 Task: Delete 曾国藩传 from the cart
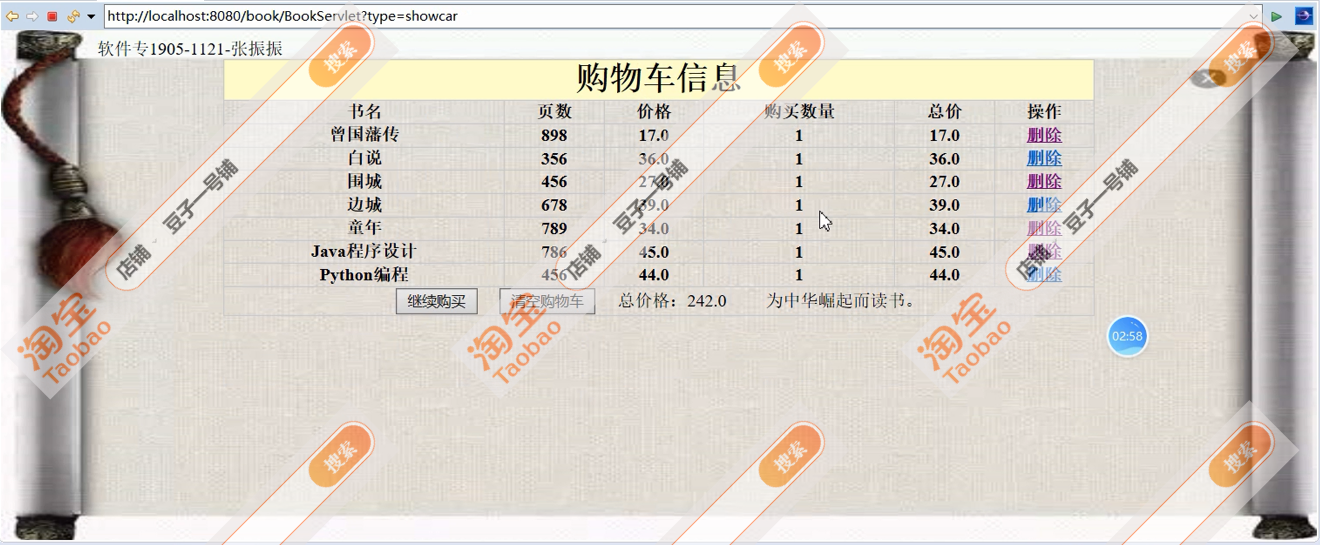(1044, 135)
